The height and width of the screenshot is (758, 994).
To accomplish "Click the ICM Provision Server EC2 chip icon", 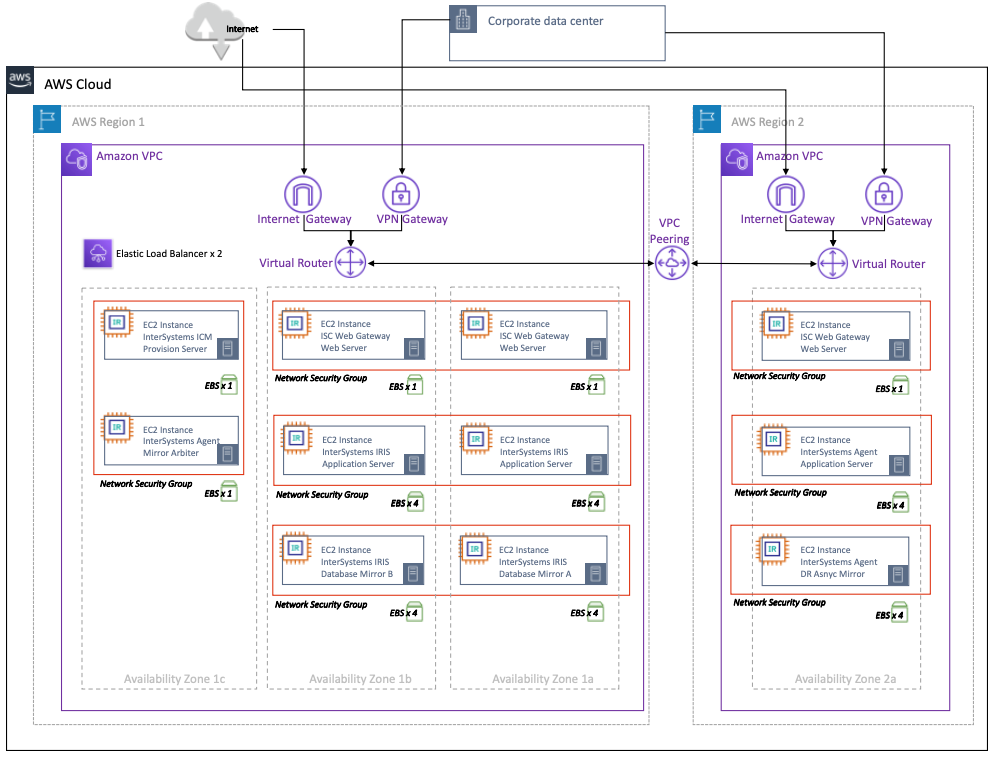I will click(117, 322).
